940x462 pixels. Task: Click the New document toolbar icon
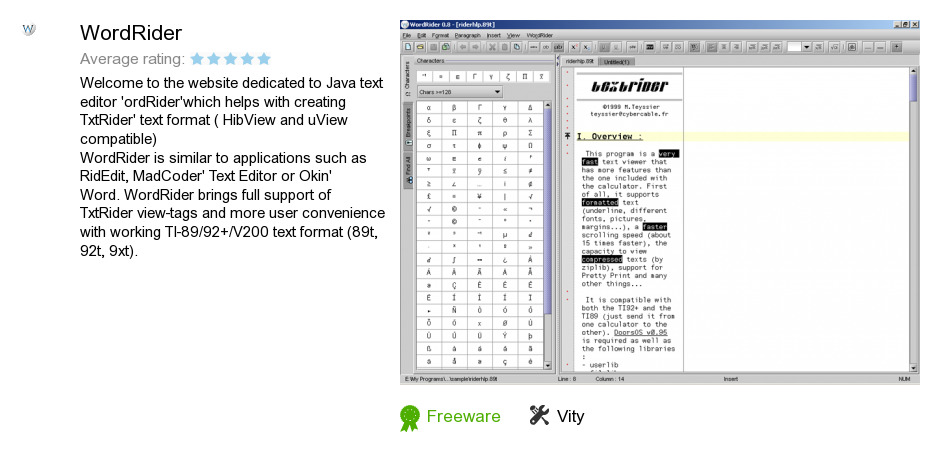pos(407,46)
